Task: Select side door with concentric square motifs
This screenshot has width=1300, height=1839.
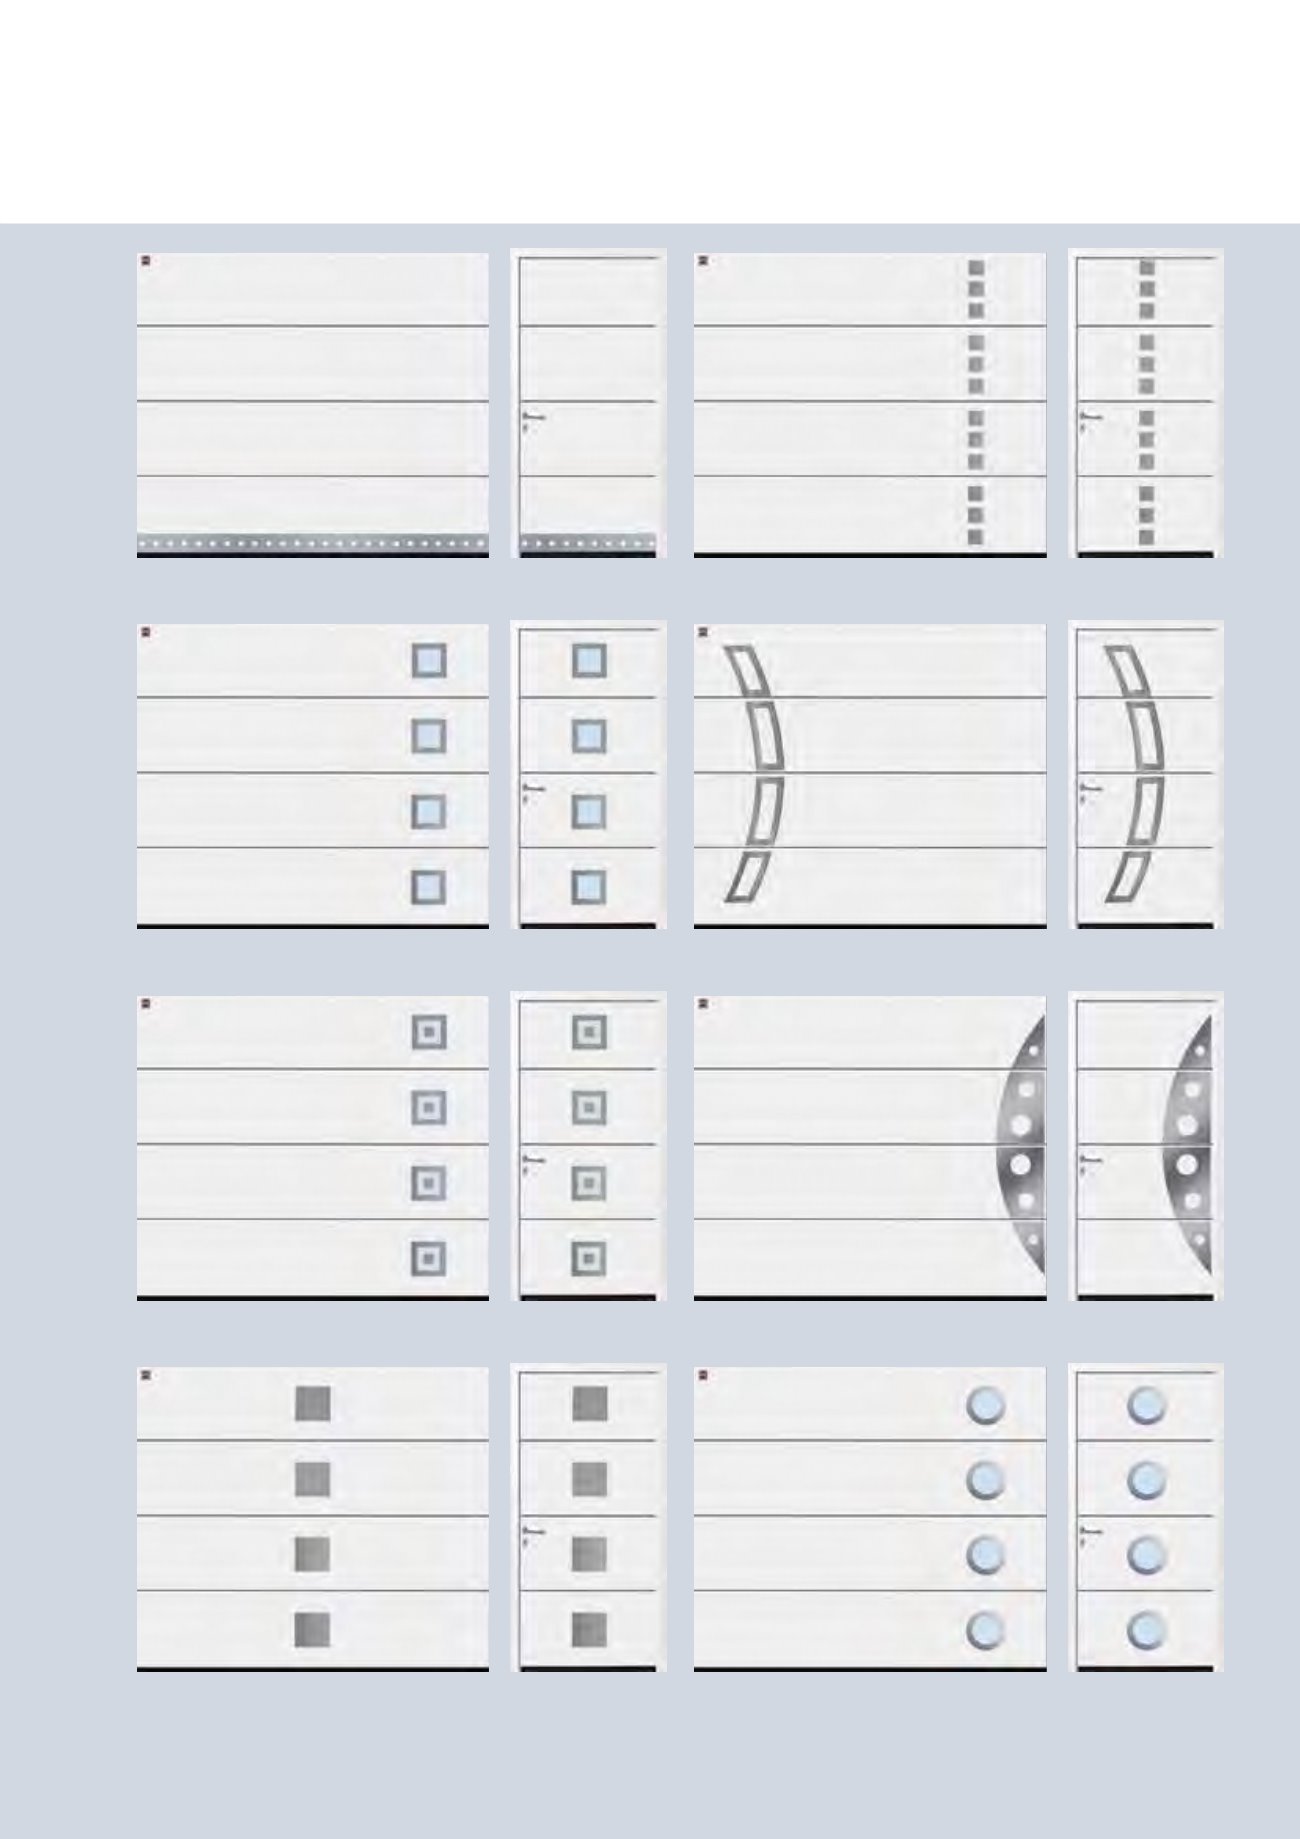Action: click(588, 1148)
